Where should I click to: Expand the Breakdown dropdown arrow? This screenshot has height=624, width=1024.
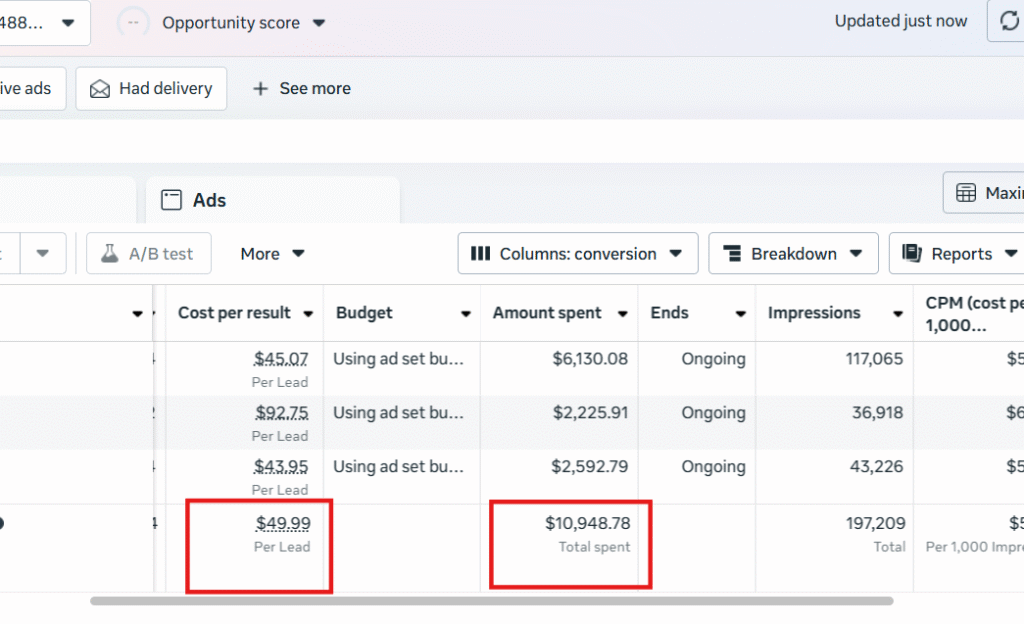coord(857,254)
